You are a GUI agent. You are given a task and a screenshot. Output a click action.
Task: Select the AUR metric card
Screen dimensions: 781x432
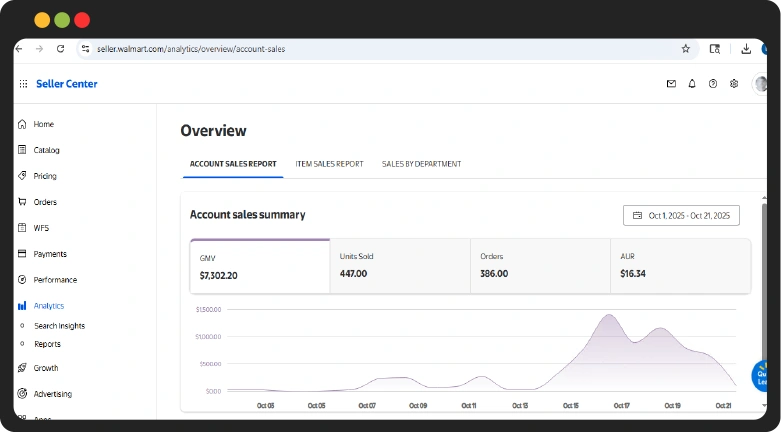coord(680,266)
